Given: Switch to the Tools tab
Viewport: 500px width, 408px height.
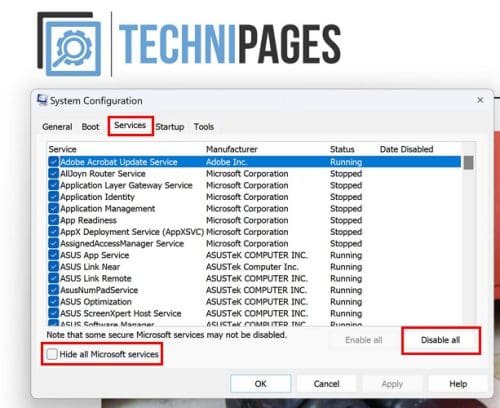Looking at the screenshot, I should pos(204,127).
